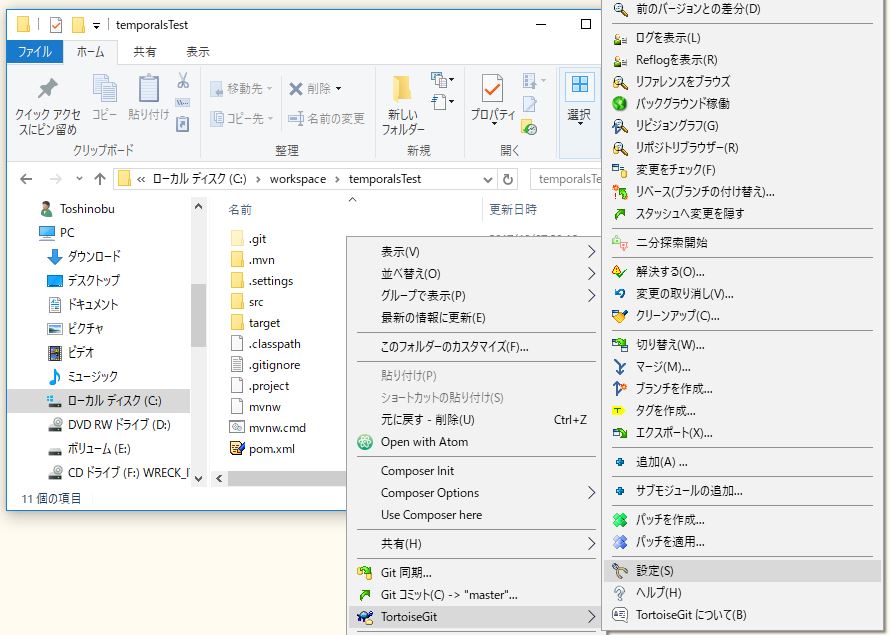Select the .git folder
This screenshot has height=635, width=890.
(x=249, y=239)
